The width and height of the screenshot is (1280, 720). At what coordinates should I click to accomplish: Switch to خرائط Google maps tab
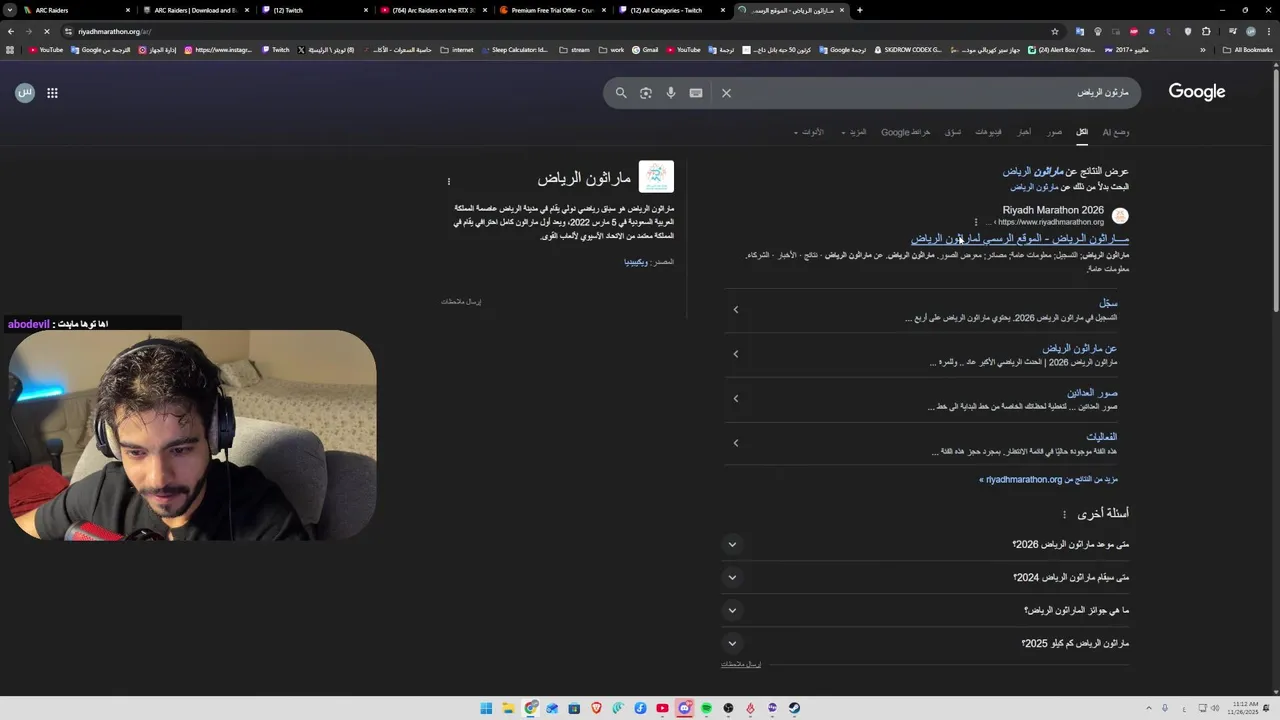[x=906, y=132]
